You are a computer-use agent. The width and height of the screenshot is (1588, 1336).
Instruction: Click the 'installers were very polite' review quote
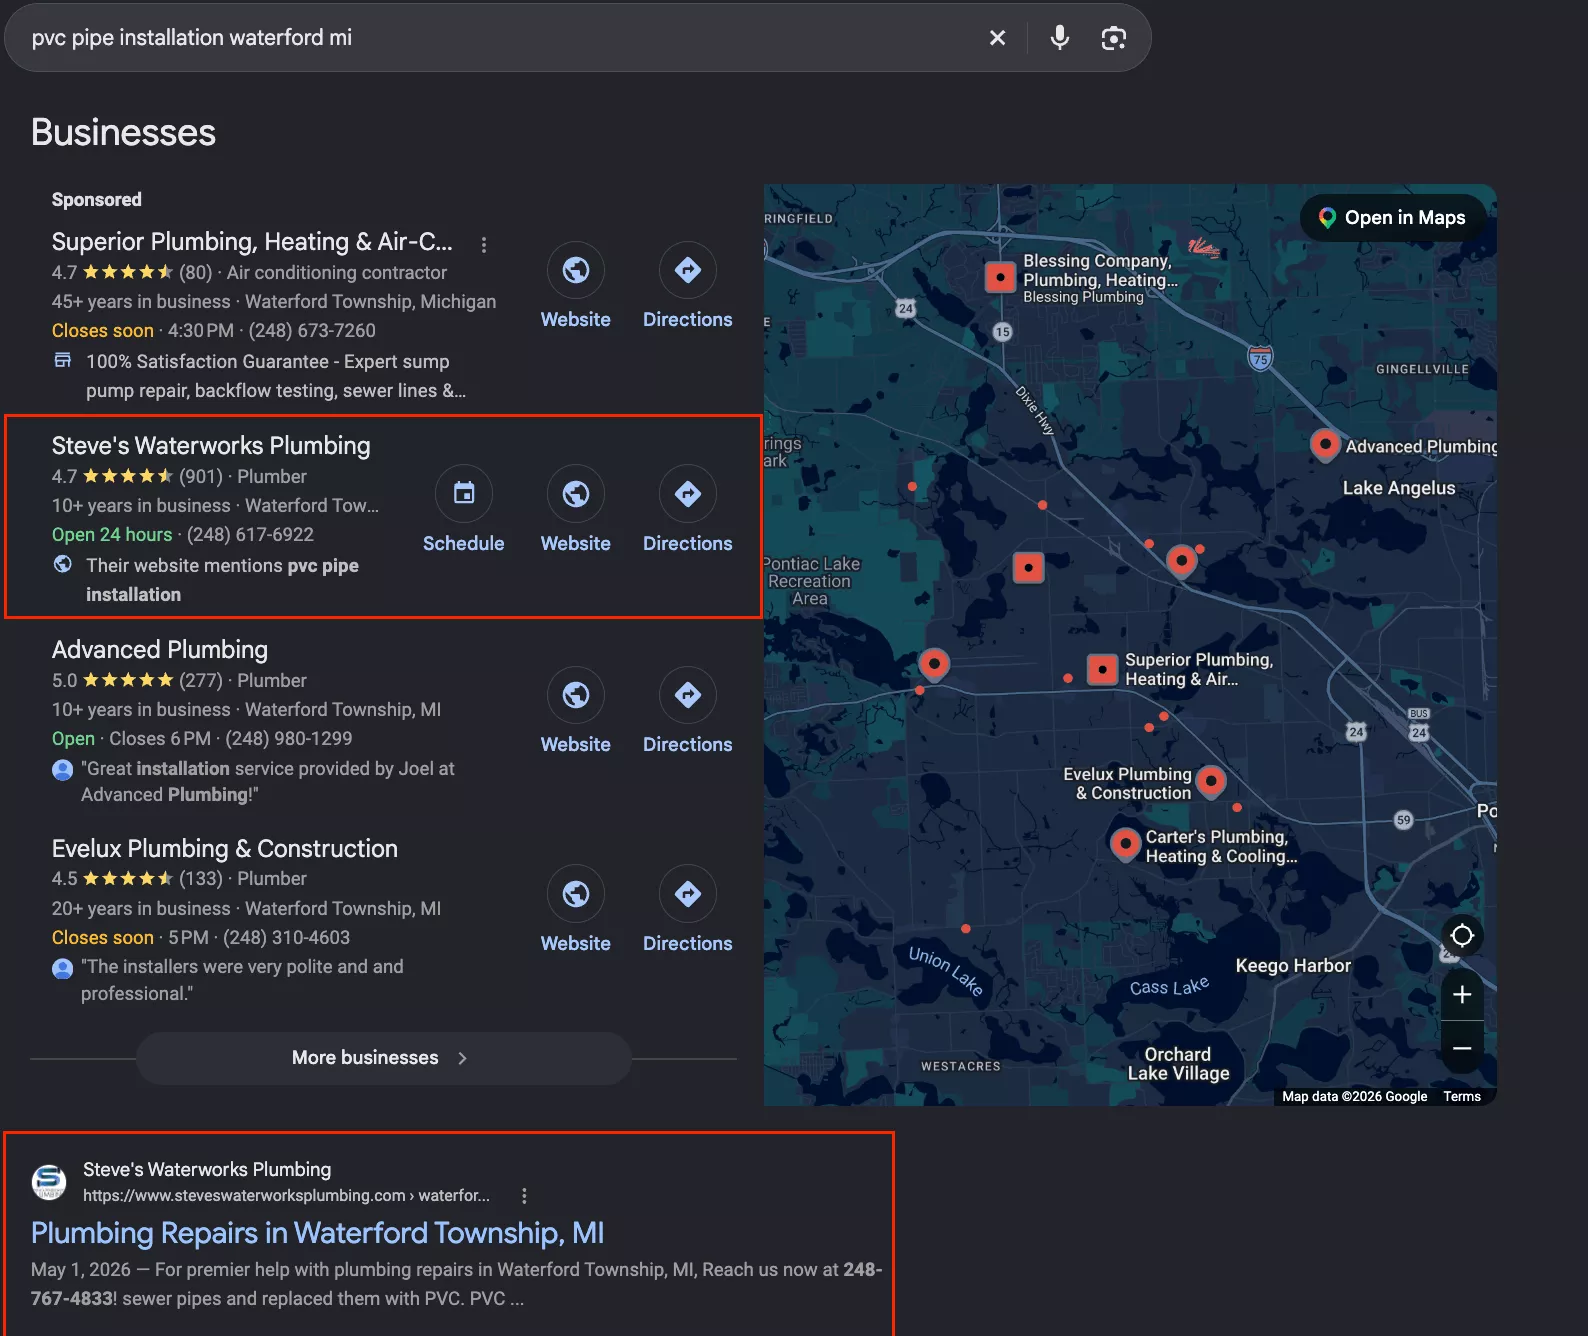(242, 980)
